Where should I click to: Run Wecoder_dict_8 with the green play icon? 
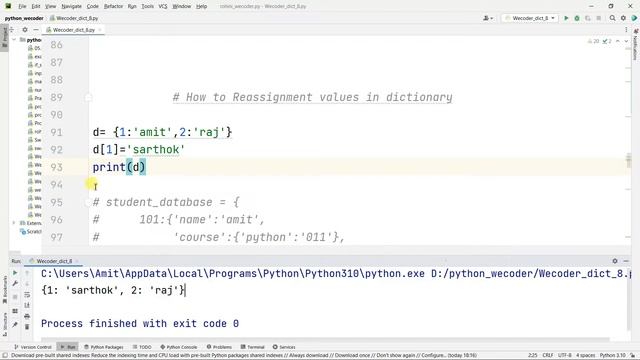(566, 18)
